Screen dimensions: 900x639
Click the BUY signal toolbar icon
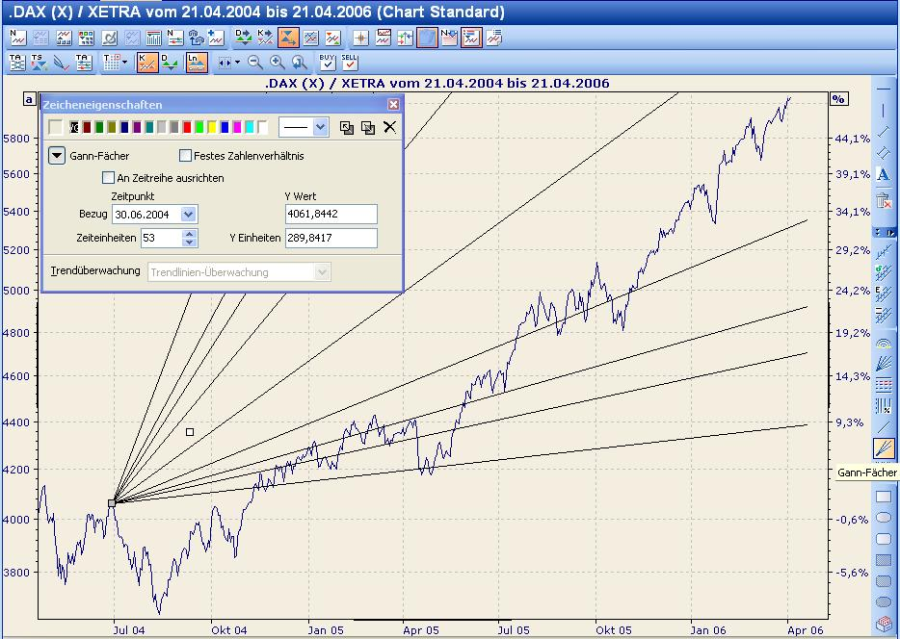point(327,62)
